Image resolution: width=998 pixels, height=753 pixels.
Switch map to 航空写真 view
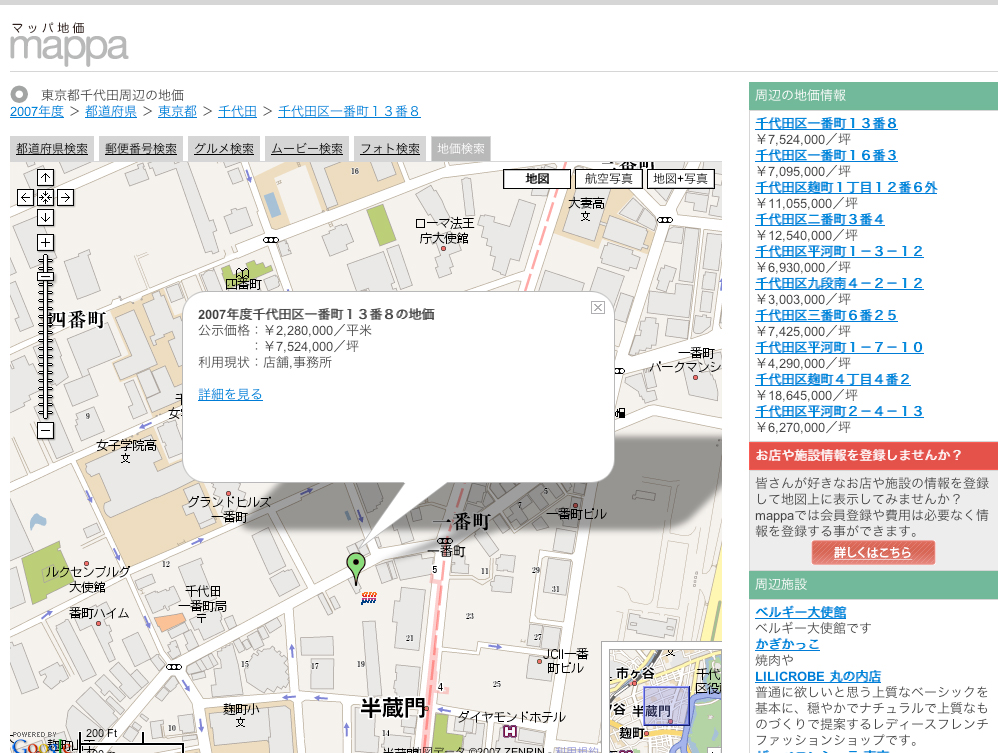[x=608, y=179]
